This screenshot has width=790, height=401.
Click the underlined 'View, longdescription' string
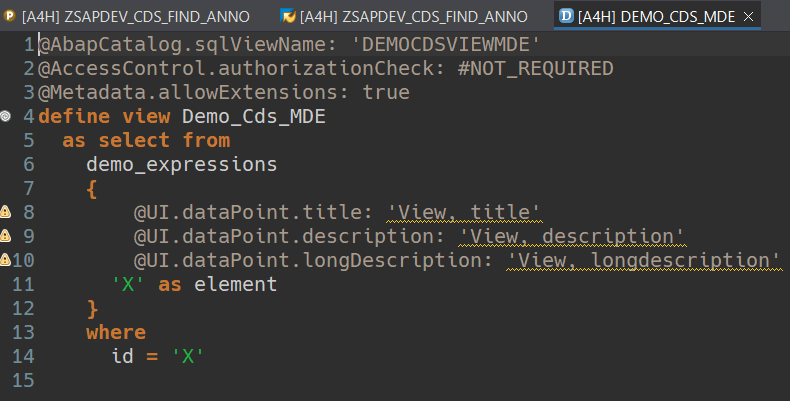coord(644,260)
